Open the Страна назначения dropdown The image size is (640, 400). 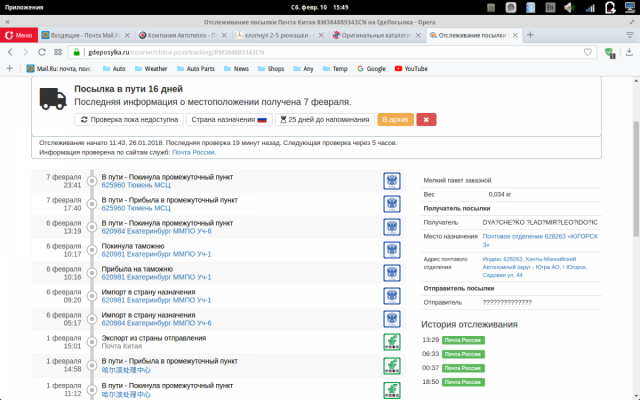(x=229, y=120)
